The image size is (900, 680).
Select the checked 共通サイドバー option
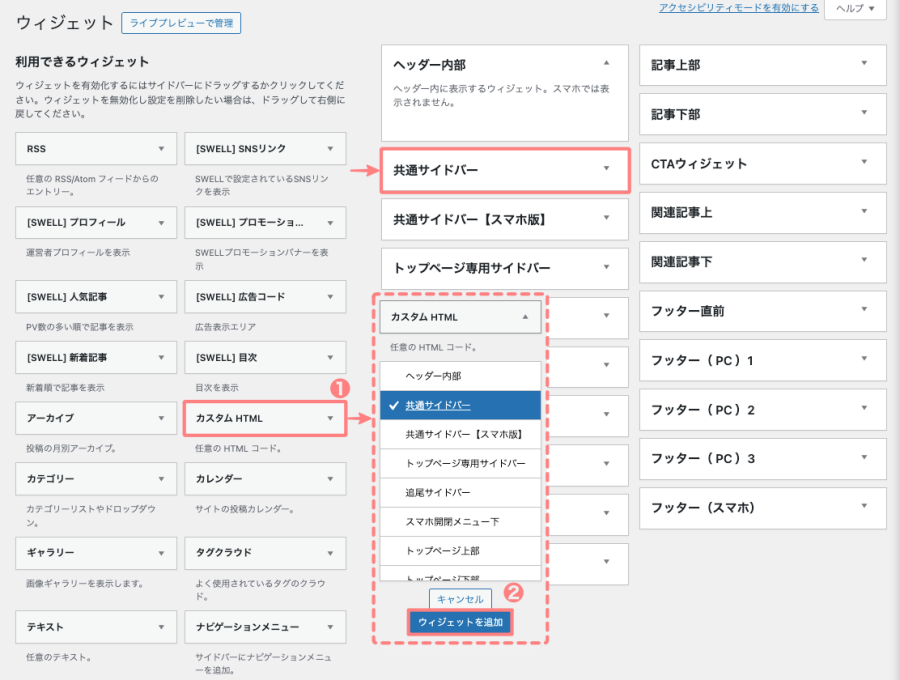[x=438, y=405]
